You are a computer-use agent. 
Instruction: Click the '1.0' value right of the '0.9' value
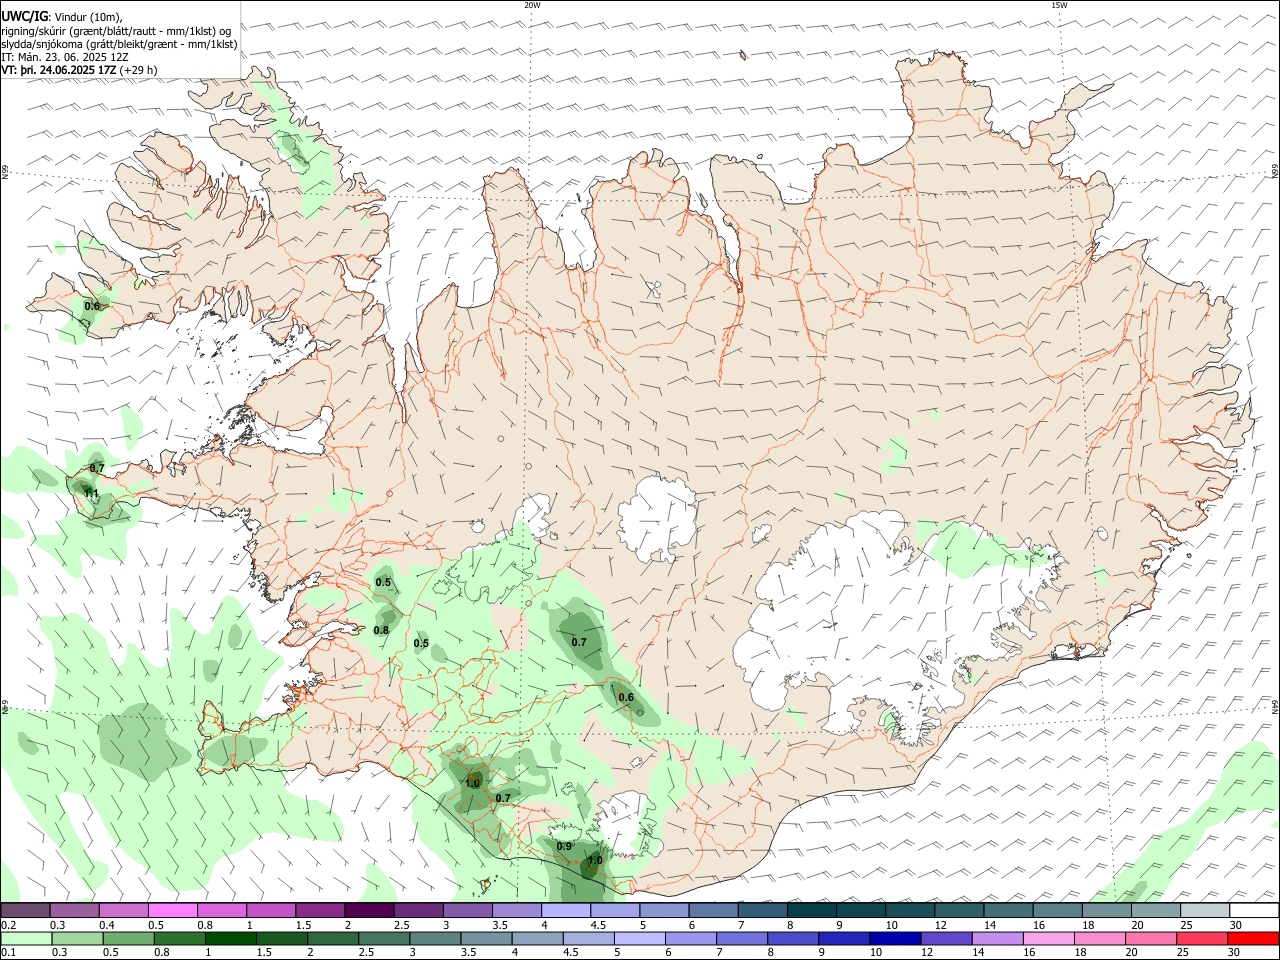595,860
